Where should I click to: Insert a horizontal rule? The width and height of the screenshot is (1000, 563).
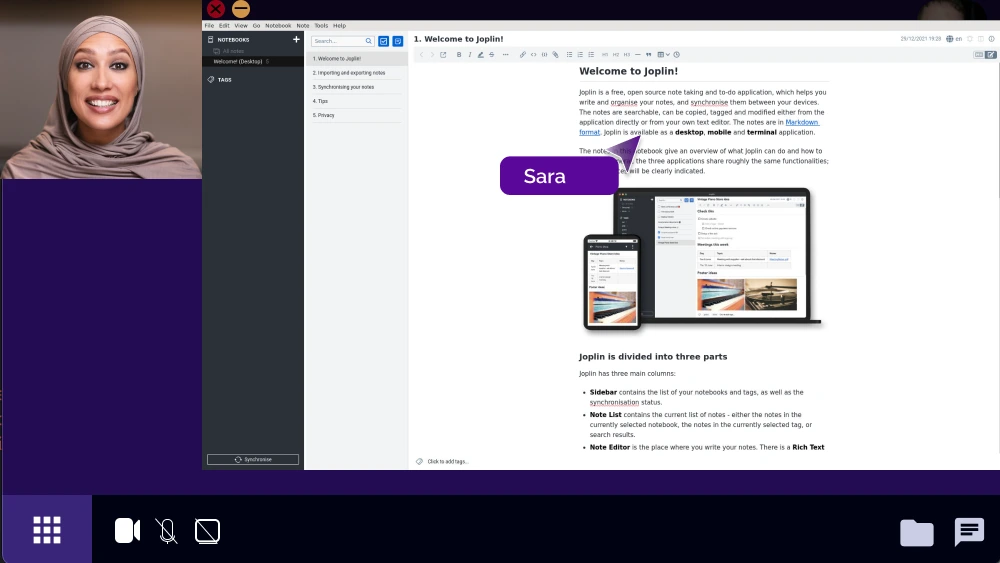click(x=638, y=55)
